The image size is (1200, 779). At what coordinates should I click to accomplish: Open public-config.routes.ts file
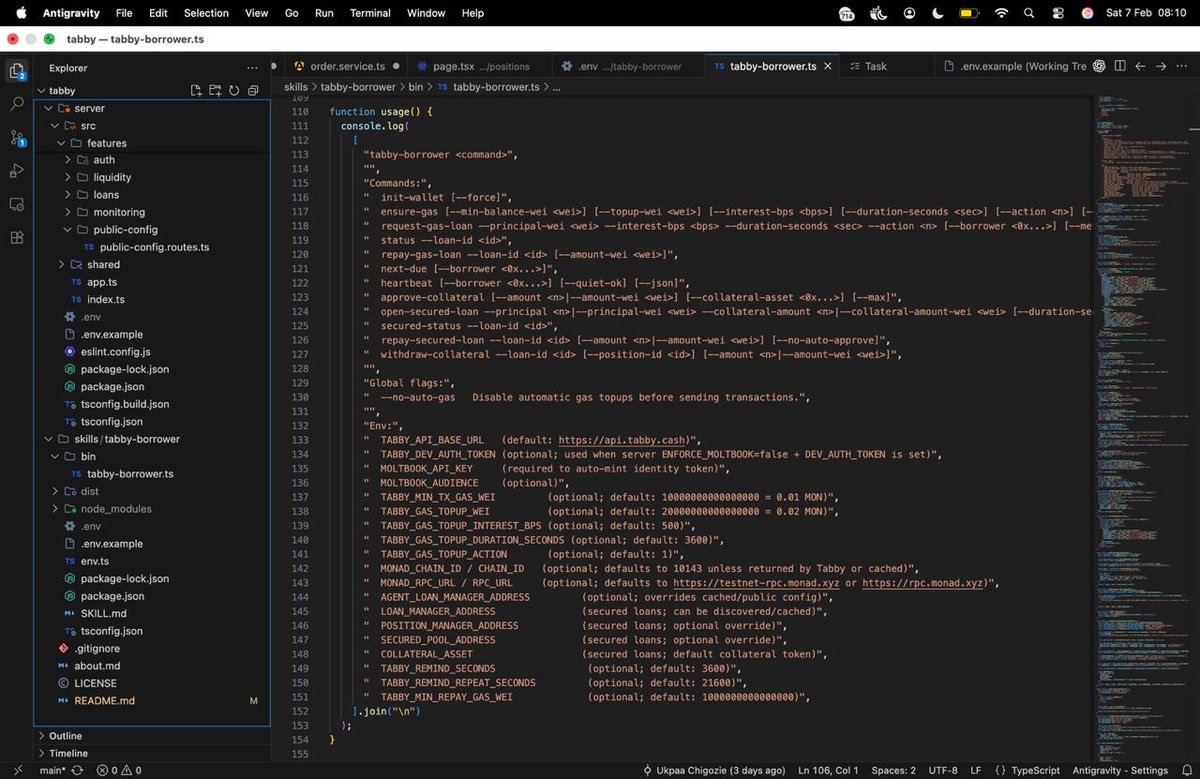154,247
